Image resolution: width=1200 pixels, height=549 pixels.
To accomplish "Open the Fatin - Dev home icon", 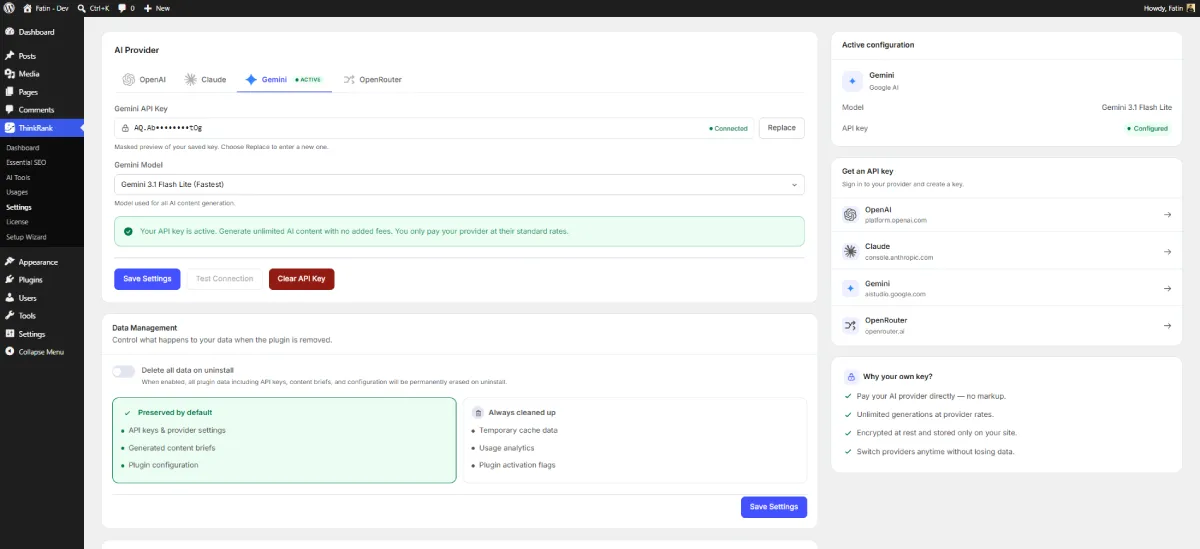I will [x=27, y=8].
